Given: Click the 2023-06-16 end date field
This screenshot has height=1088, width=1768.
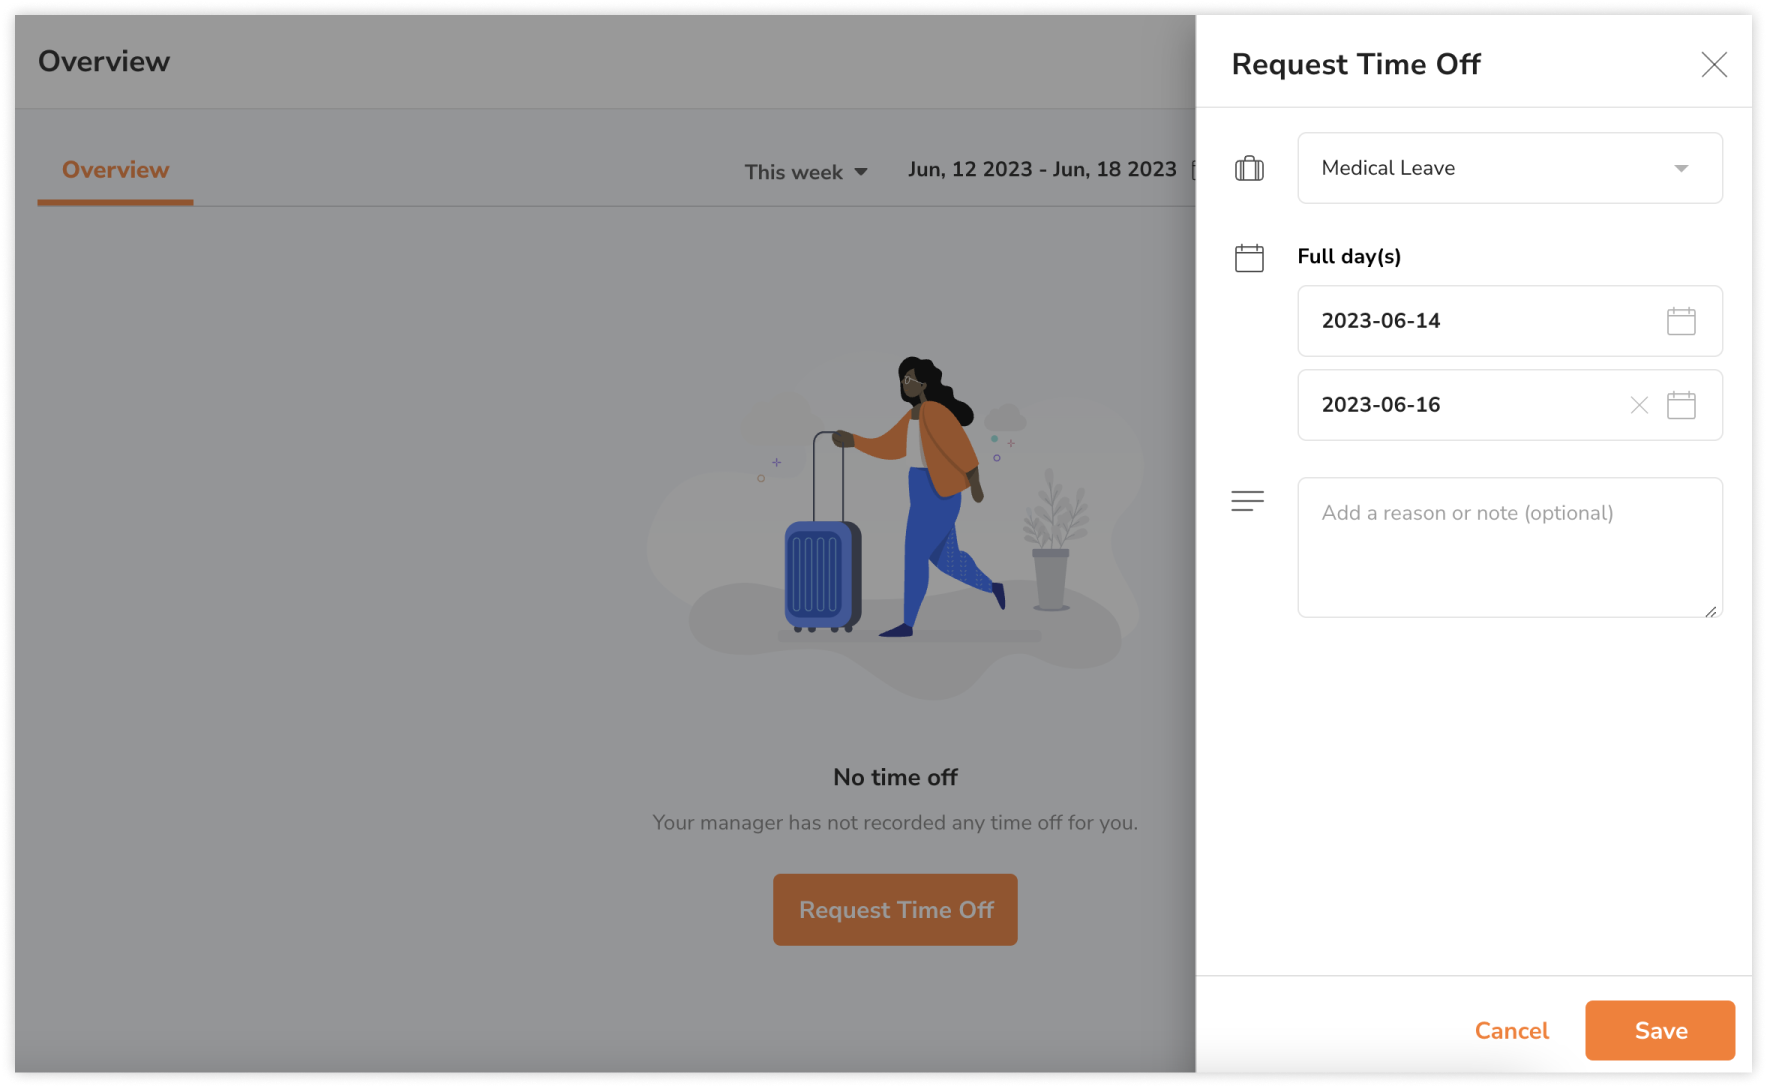Looking at the screenshot, I should (x=1450, y=405).
